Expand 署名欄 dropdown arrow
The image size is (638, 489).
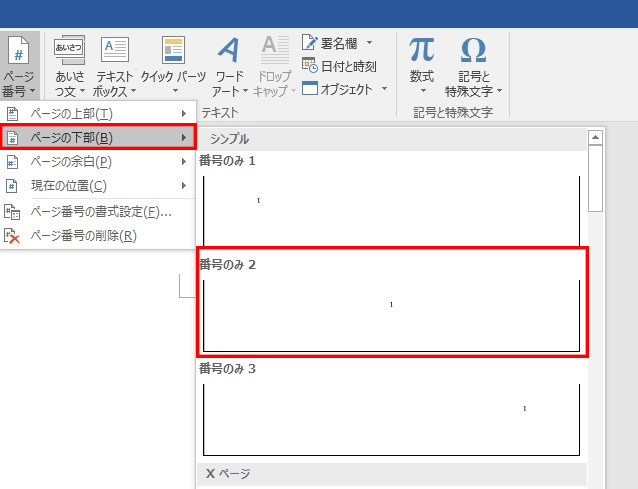(369, 42)
